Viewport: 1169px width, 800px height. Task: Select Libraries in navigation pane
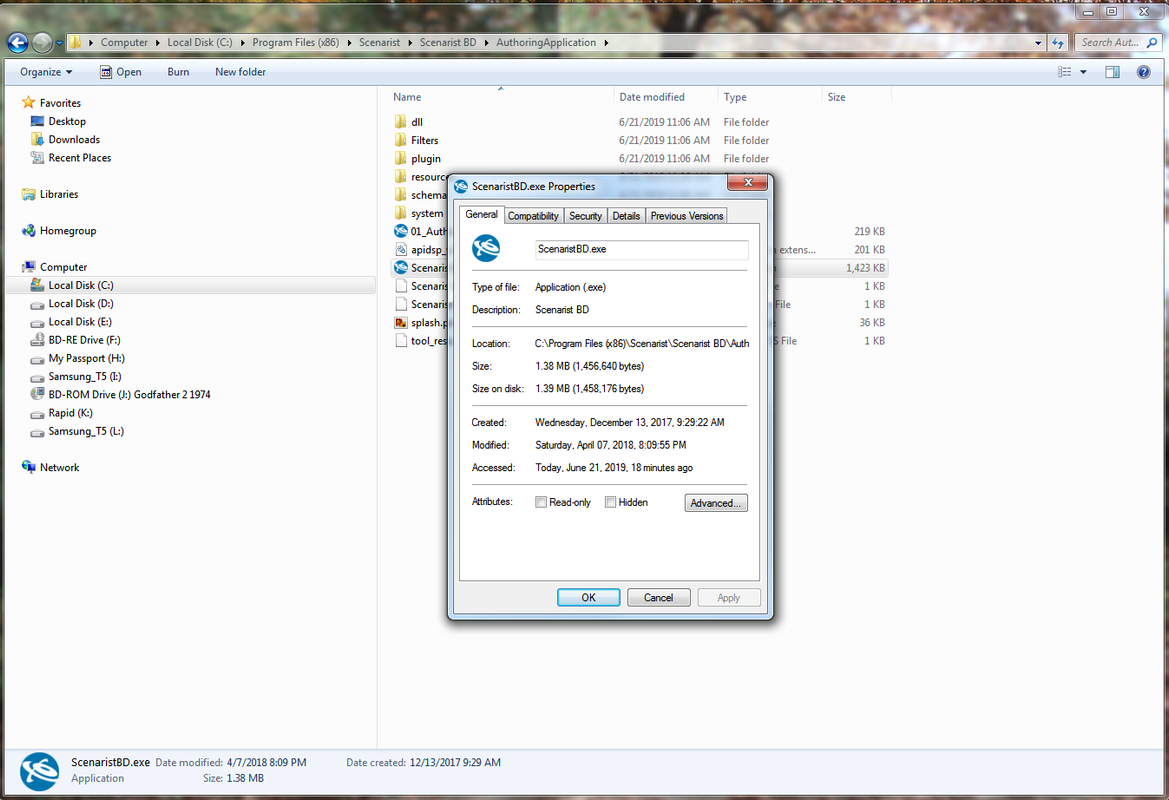pyautogui.click(x=50, y=194)
